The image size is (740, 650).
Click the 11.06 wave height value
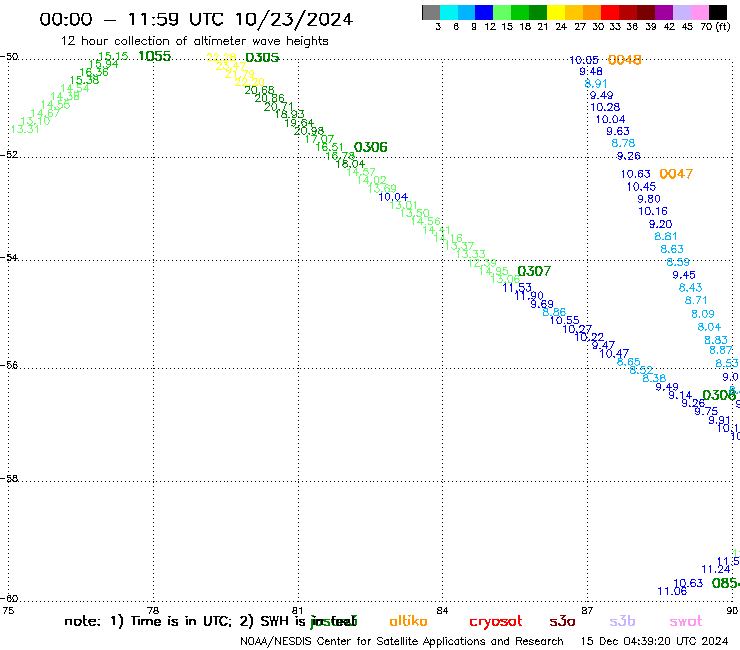coord(672,591)
